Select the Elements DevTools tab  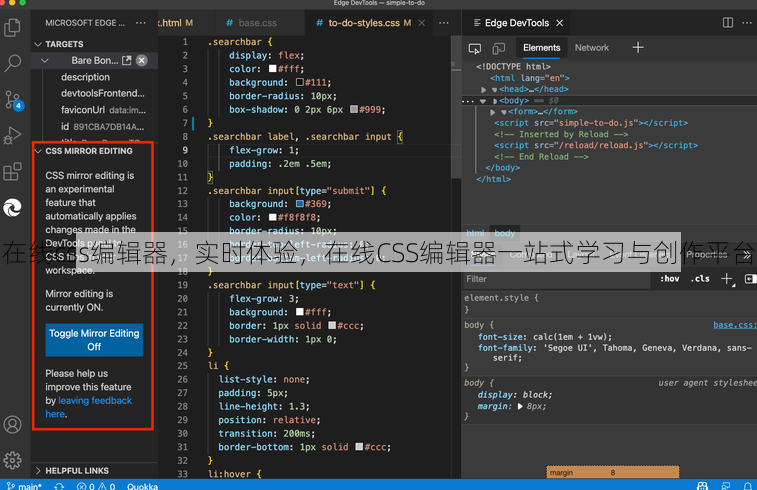[x=541, y=48]
